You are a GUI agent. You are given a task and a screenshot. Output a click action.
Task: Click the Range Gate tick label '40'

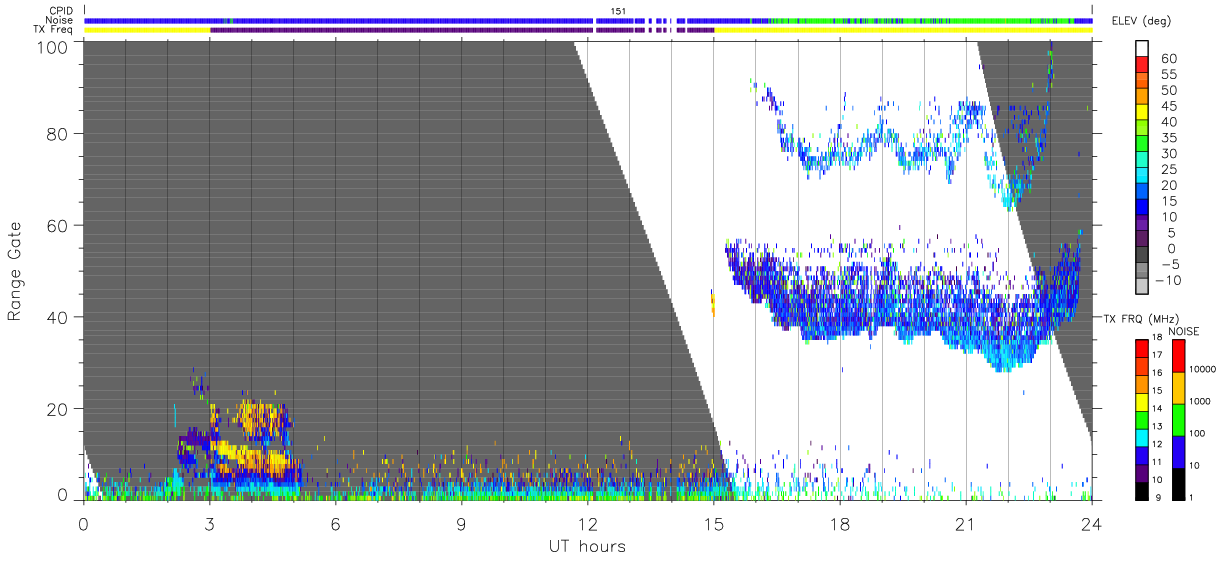coord(59,317)
